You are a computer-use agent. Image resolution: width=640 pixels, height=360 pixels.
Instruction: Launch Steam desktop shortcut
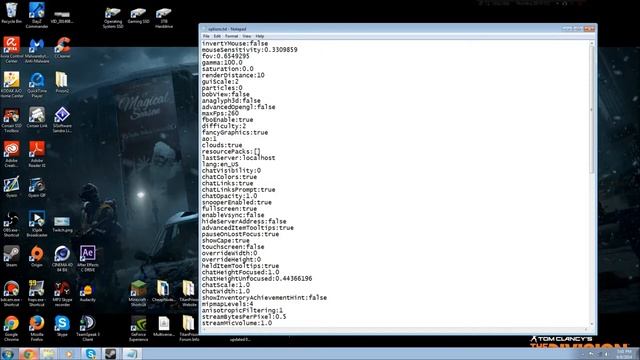point(11,256)
